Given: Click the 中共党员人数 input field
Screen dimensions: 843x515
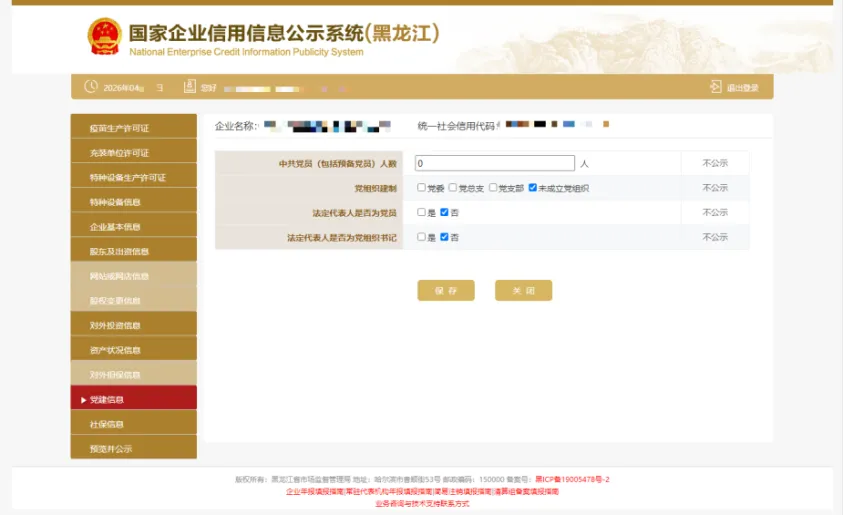Looking at the screenshot, I should (x=495, y=163).
